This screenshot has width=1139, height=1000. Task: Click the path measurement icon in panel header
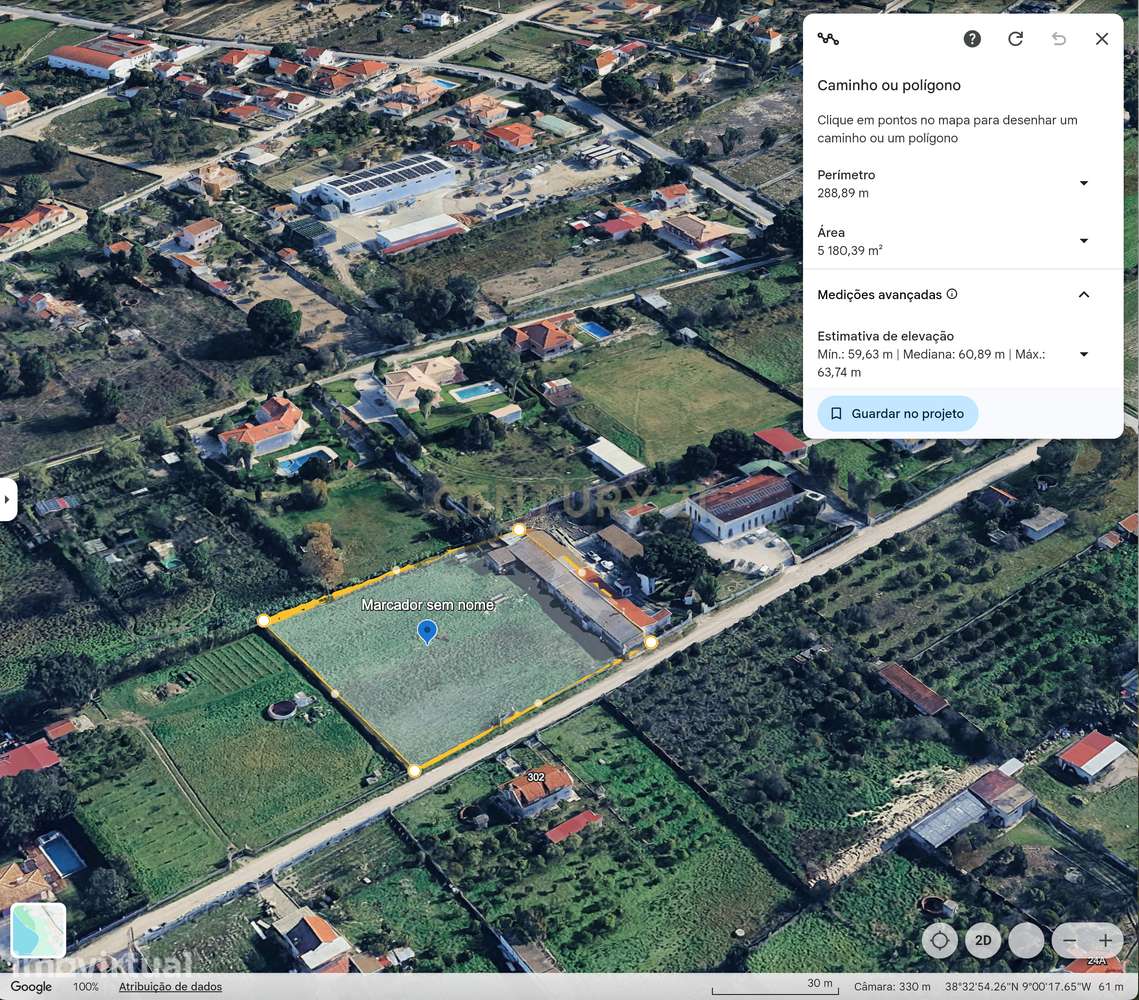tap(827, 38)
